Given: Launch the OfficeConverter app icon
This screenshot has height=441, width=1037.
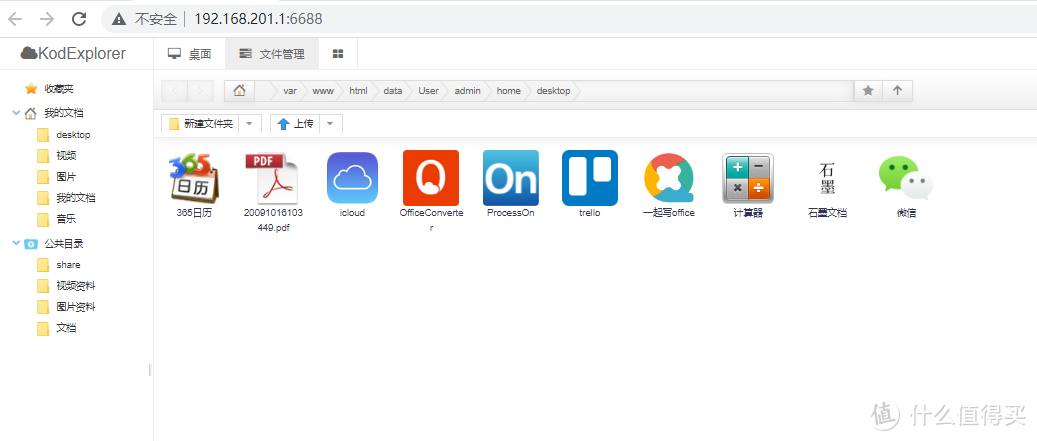Looking at the screenshot, I should 430,178.
